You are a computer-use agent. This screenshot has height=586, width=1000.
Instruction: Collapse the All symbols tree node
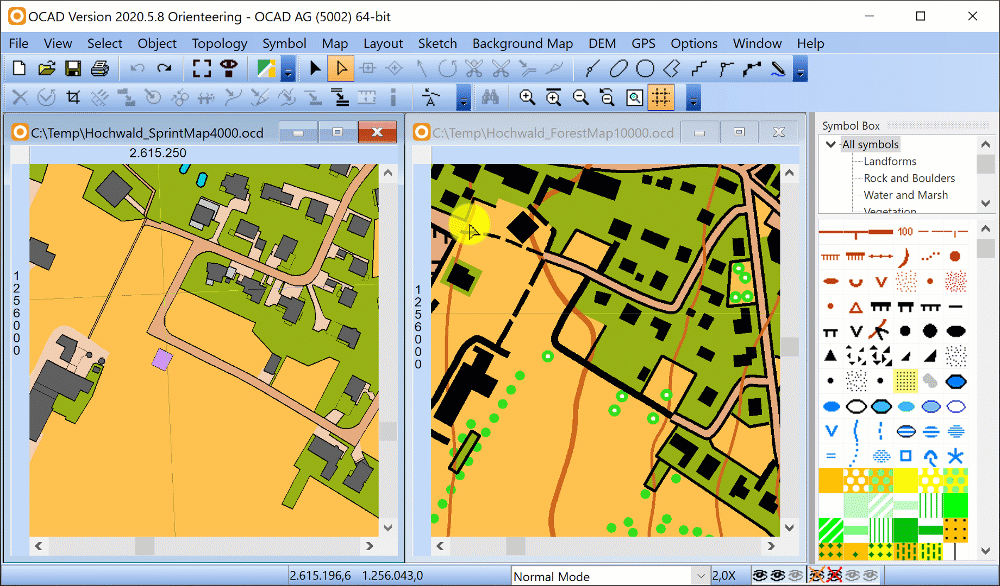coord(831,144)
